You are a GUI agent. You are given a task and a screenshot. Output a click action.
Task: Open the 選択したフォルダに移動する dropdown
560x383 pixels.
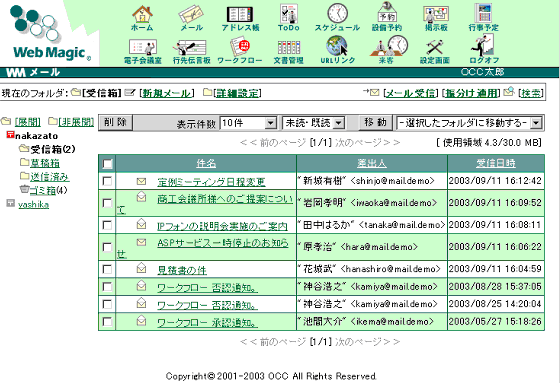click(x=469, y=123)
